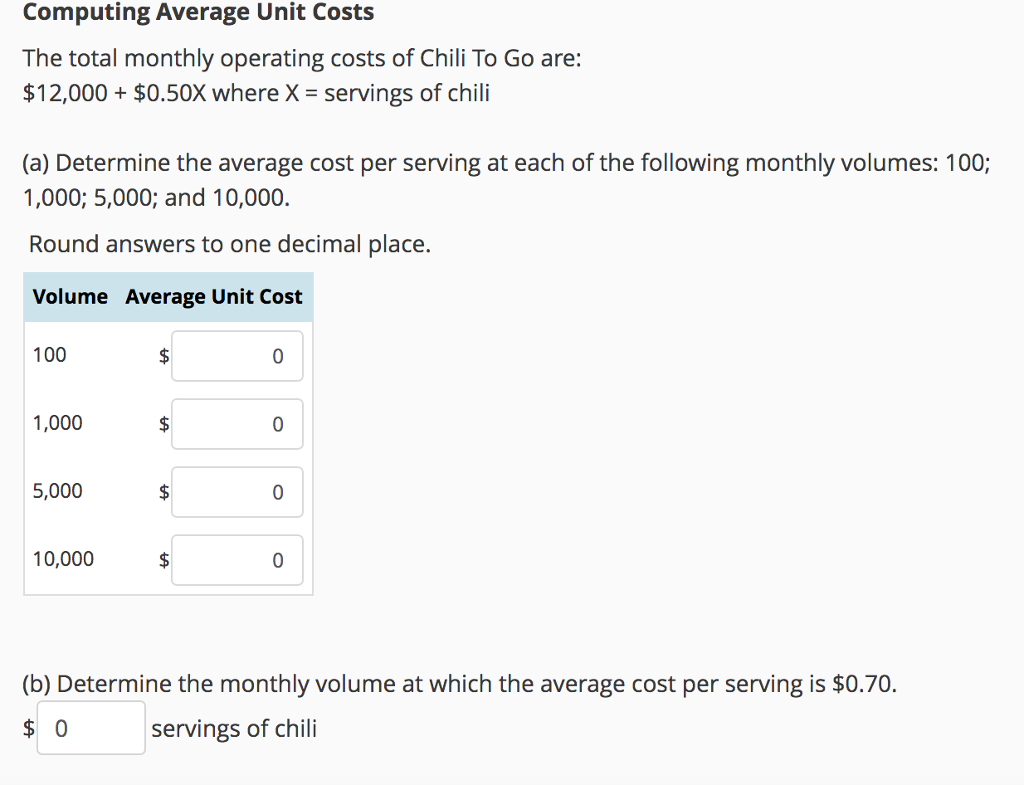Click the Computing Average Unit Costs title
The image size is (1024, 785).
tap(200, 12)
